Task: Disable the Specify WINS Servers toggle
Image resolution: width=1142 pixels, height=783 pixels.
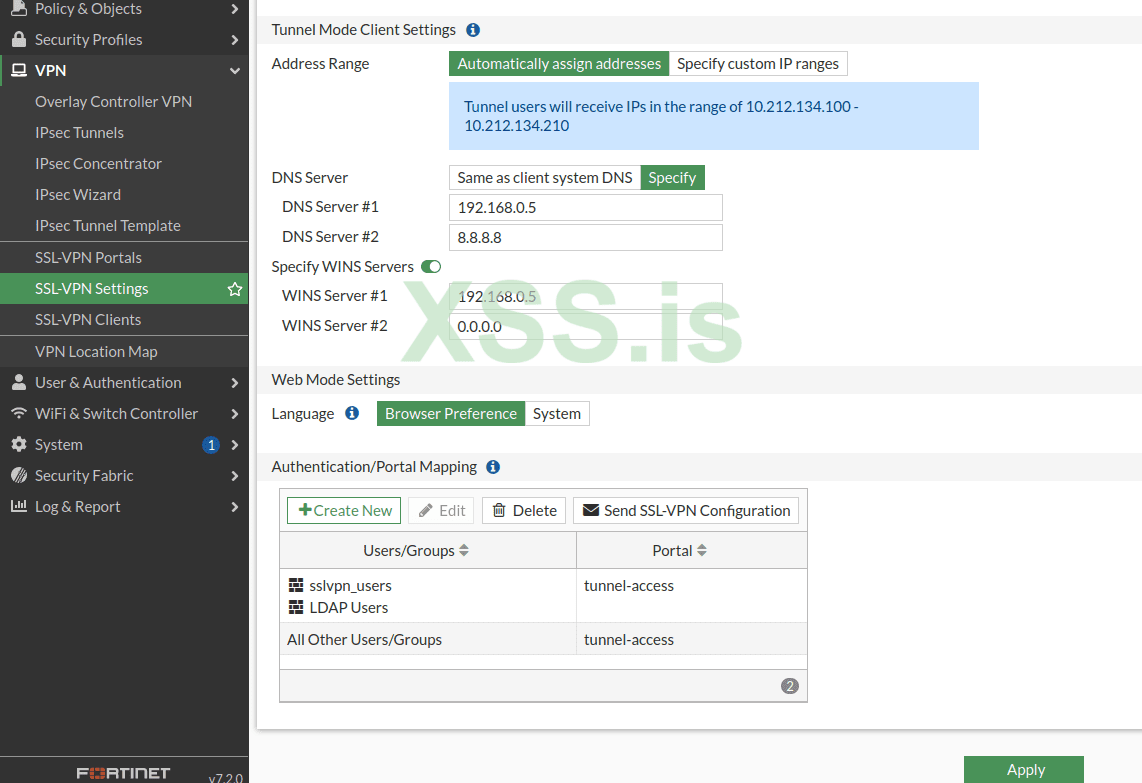Action: (x=431, y=267)
